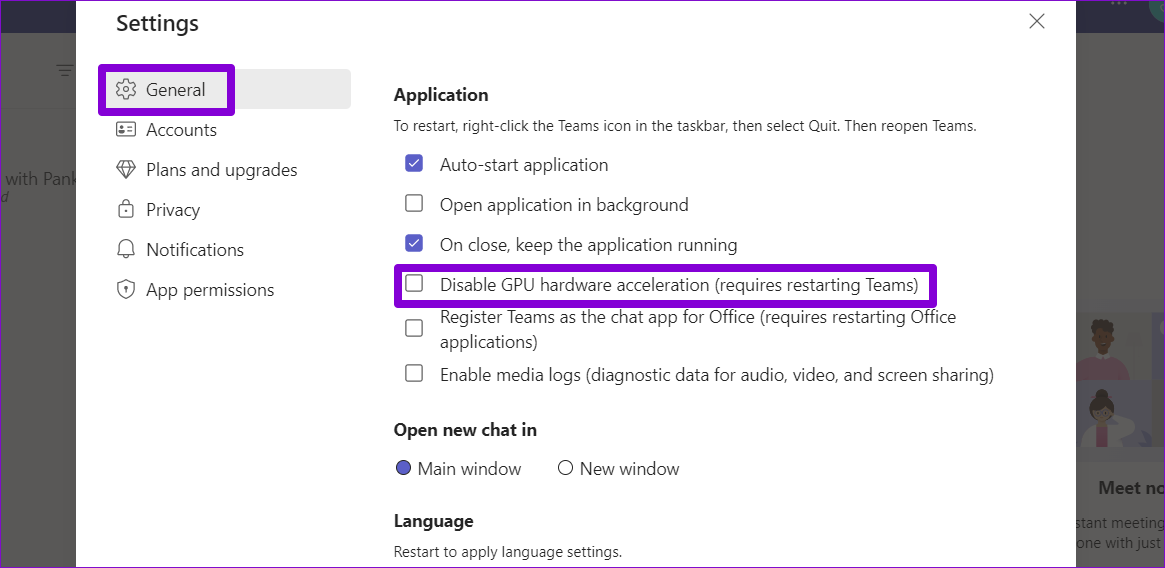
Task: Click the Language section heading
Action: point(434,521)
